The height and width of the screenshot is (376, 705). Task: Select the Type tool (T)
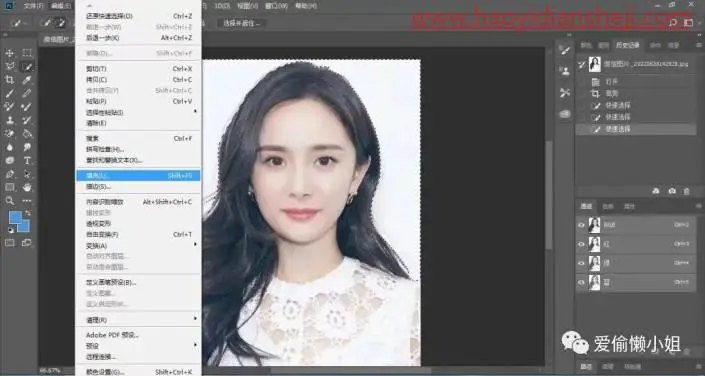coord(27,161)
